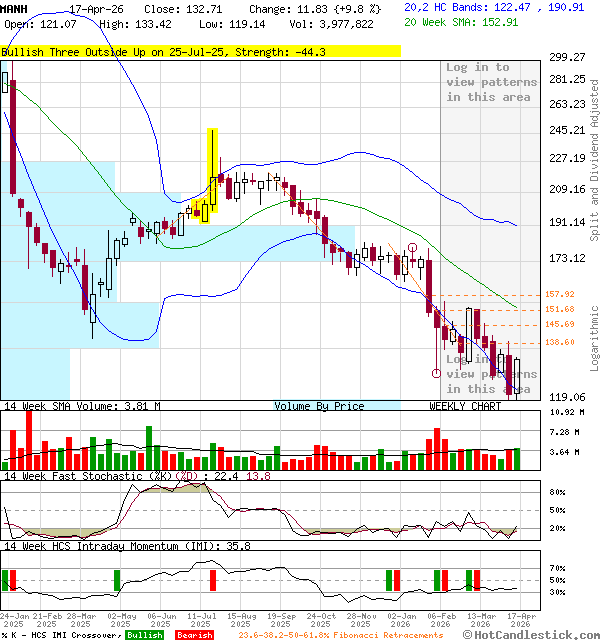Click the red Bearish legend box

[x=193, y=635]
